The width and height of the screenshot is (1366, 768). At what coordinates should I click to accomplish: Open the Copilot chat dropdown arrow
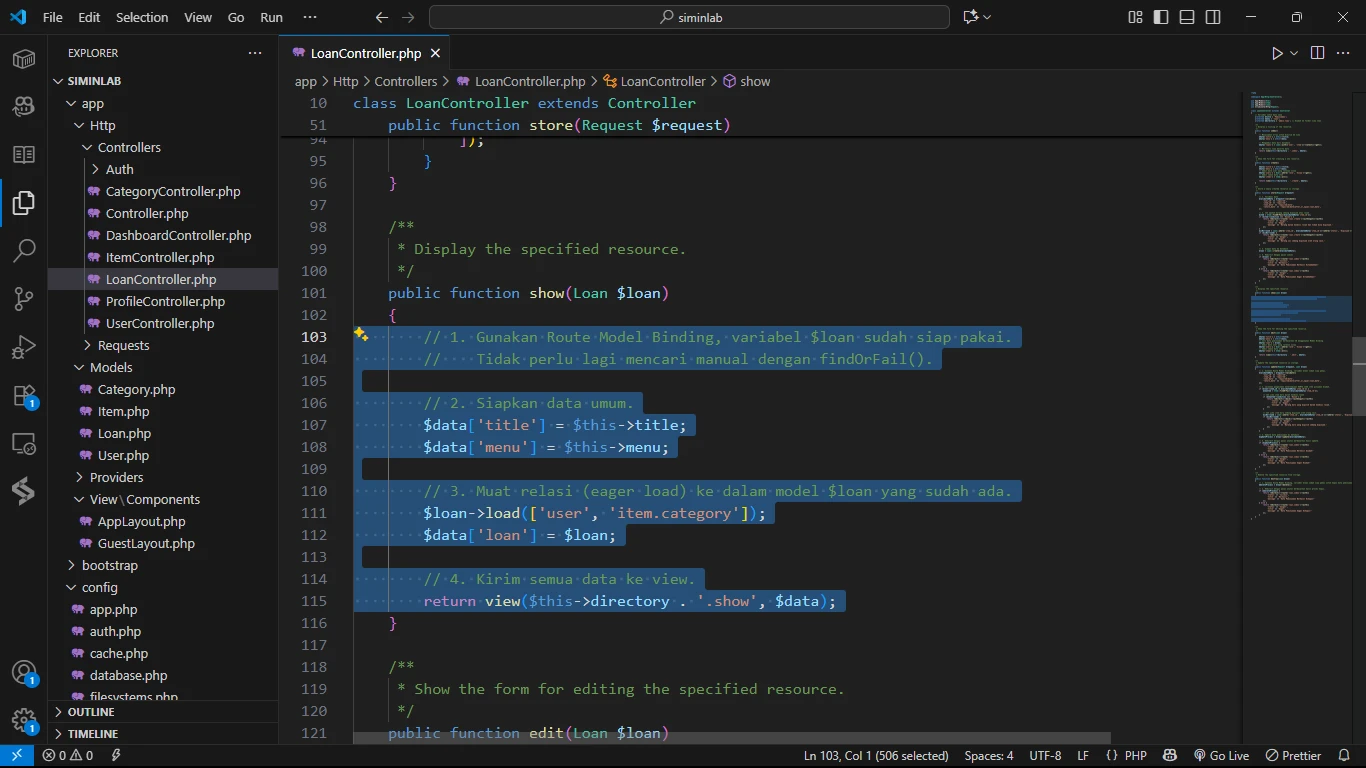[x=988, y=17]
